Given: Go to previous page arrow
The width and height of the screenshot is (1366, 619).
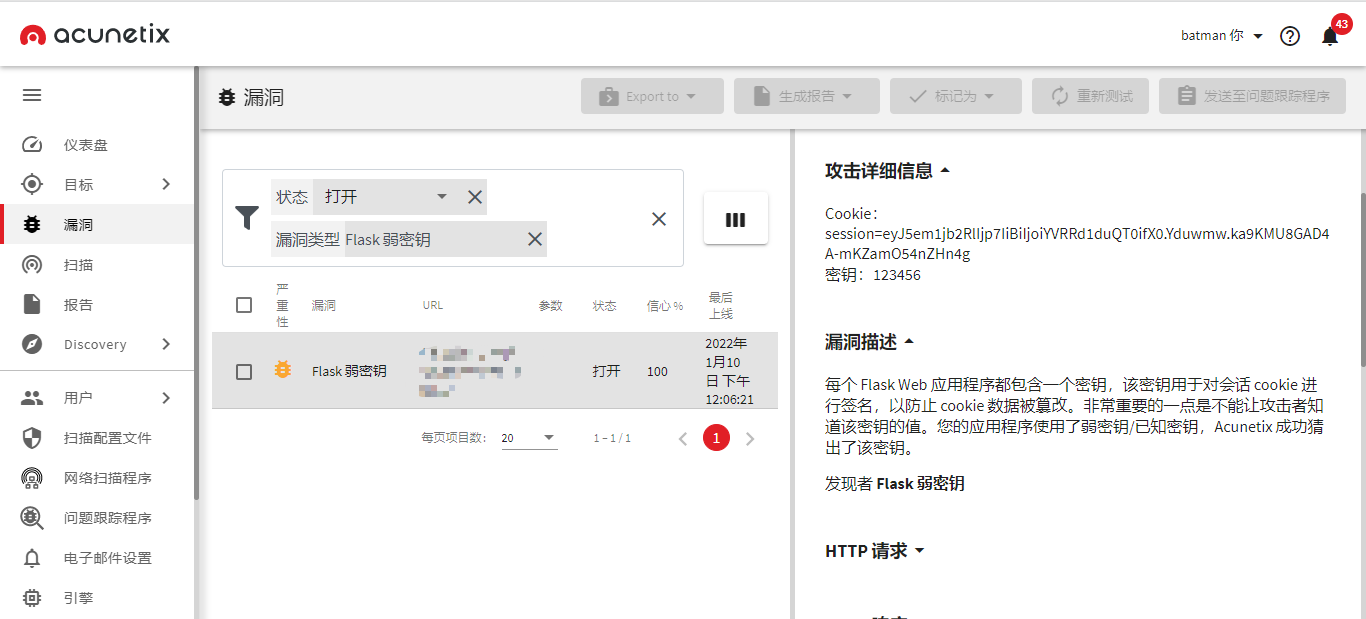Looking at the screenshot, I should point(683,438).
